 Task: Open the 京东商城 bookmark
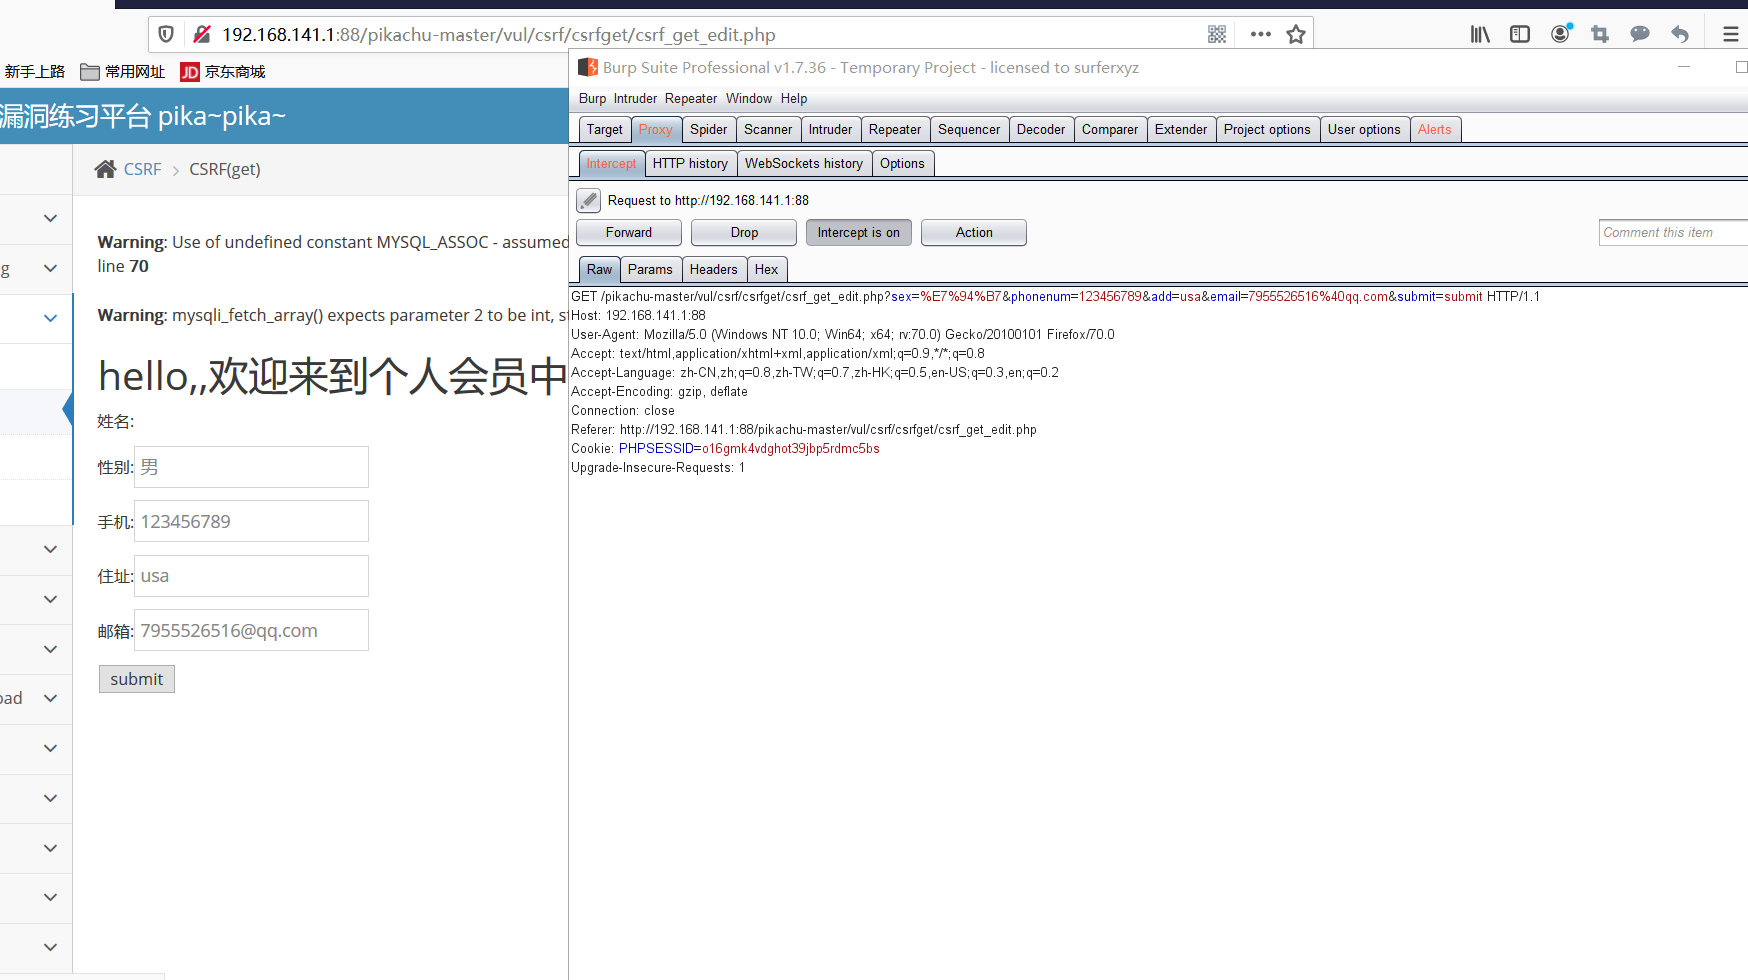pos(223,72)
